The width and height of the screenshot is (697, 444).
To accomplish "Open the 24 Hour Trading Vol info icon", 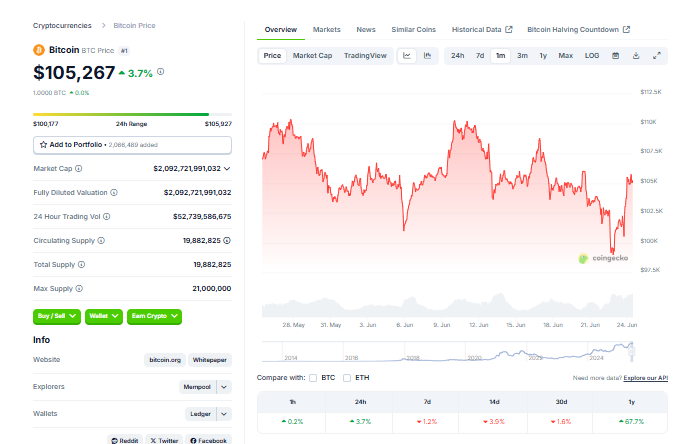I will coord(107,216).
